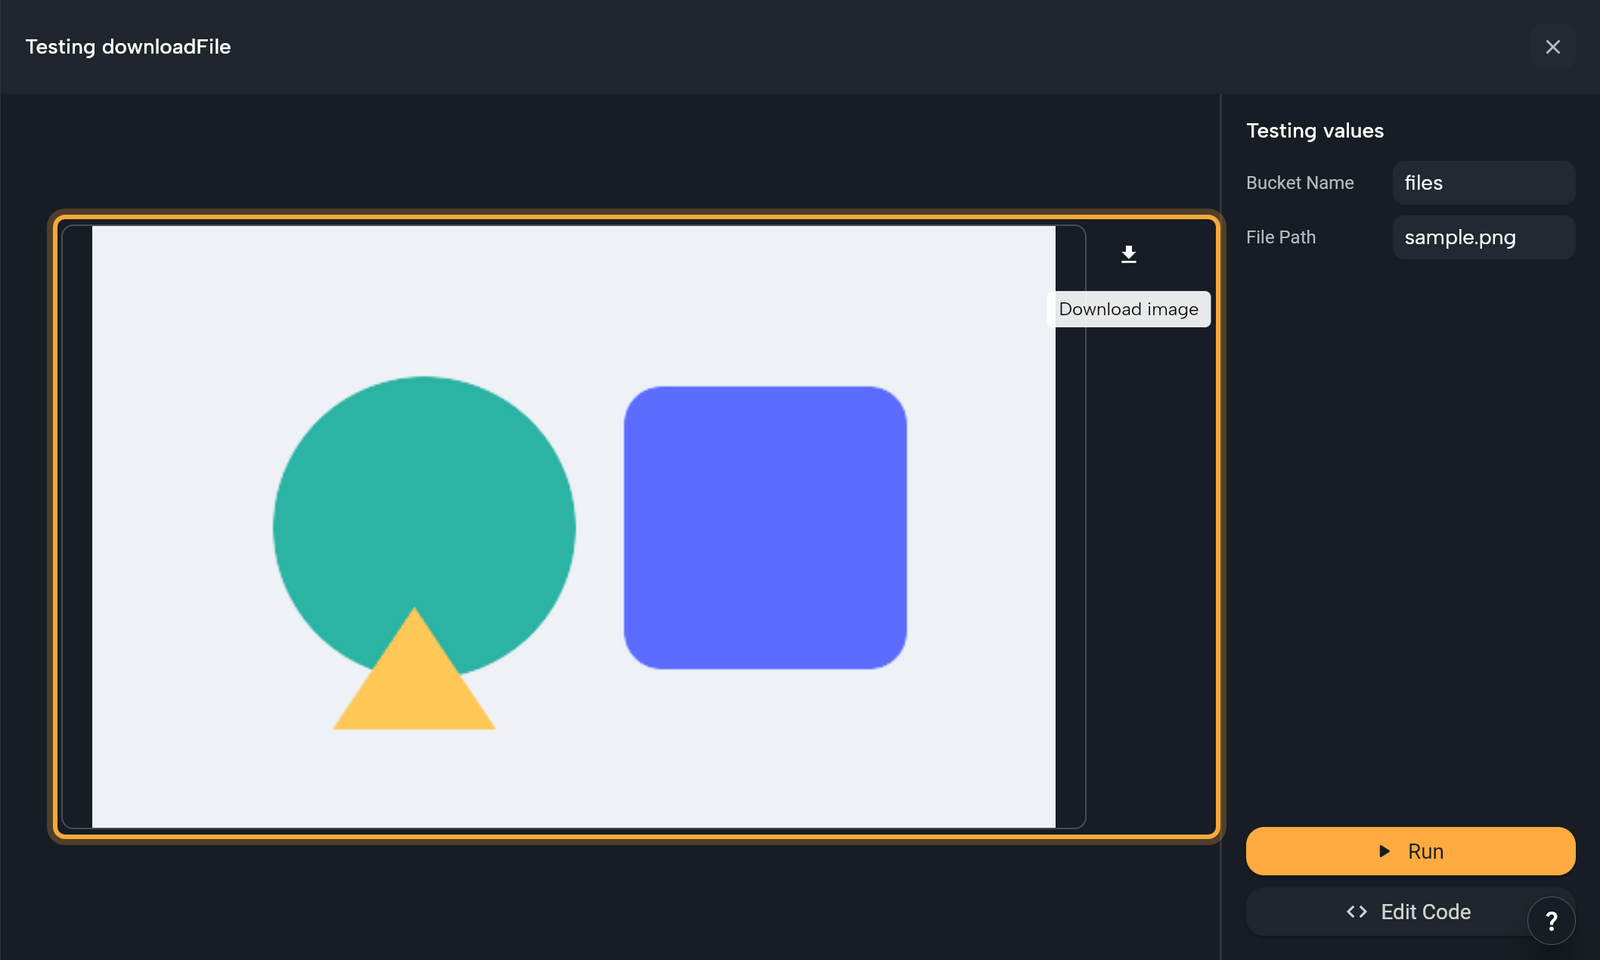1600x960 pixels.
Task: Click the download image icon
Action: tap(1128, 254)
